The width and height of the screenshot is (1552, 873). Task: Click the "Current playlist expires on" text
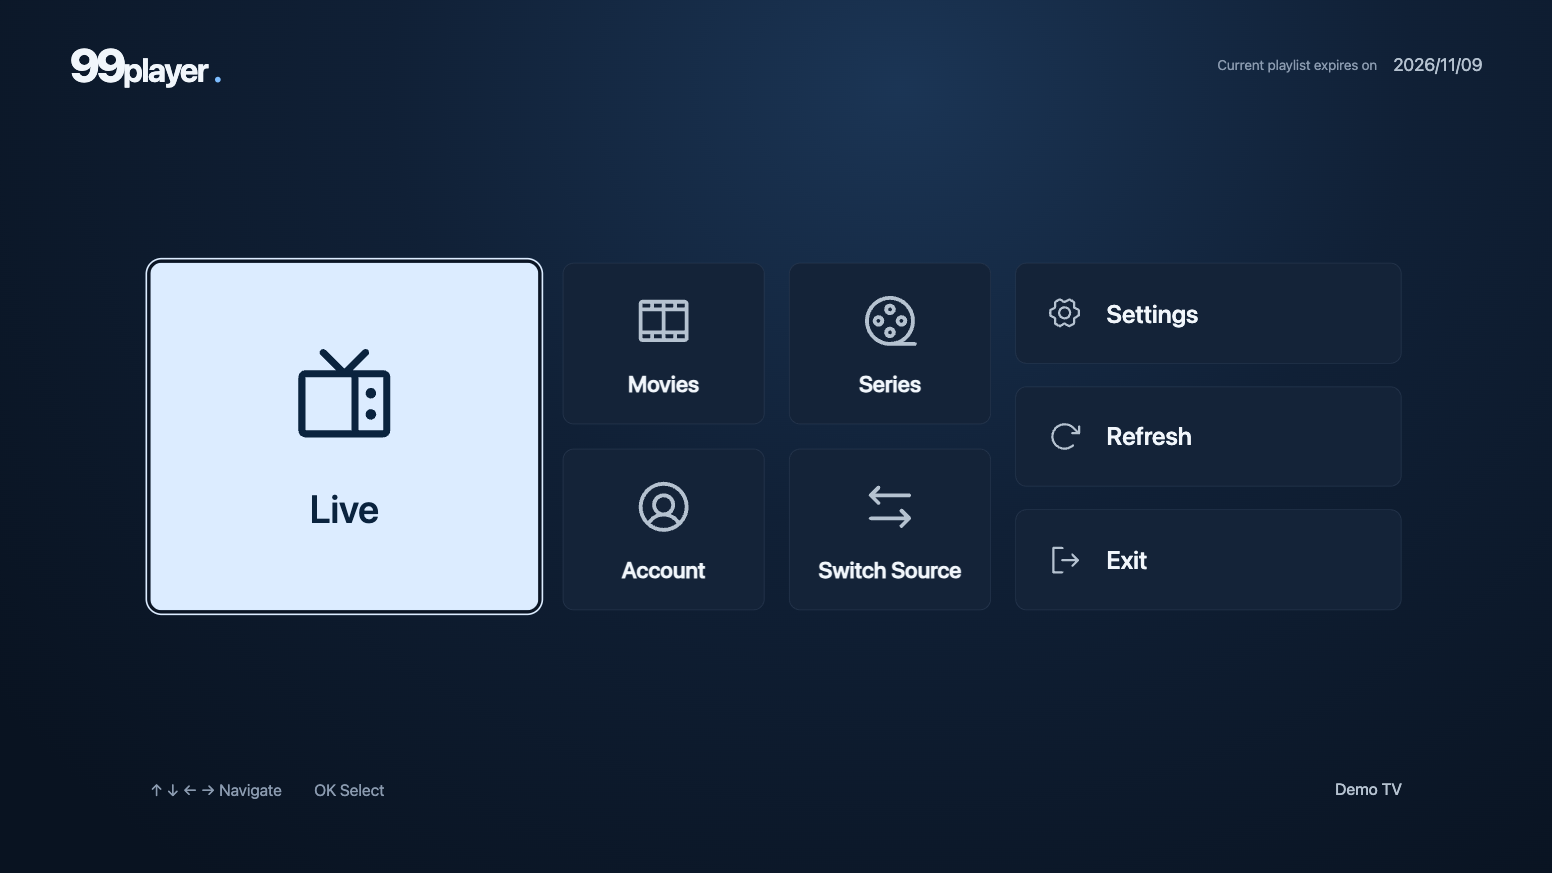[x=1297, y=65]
